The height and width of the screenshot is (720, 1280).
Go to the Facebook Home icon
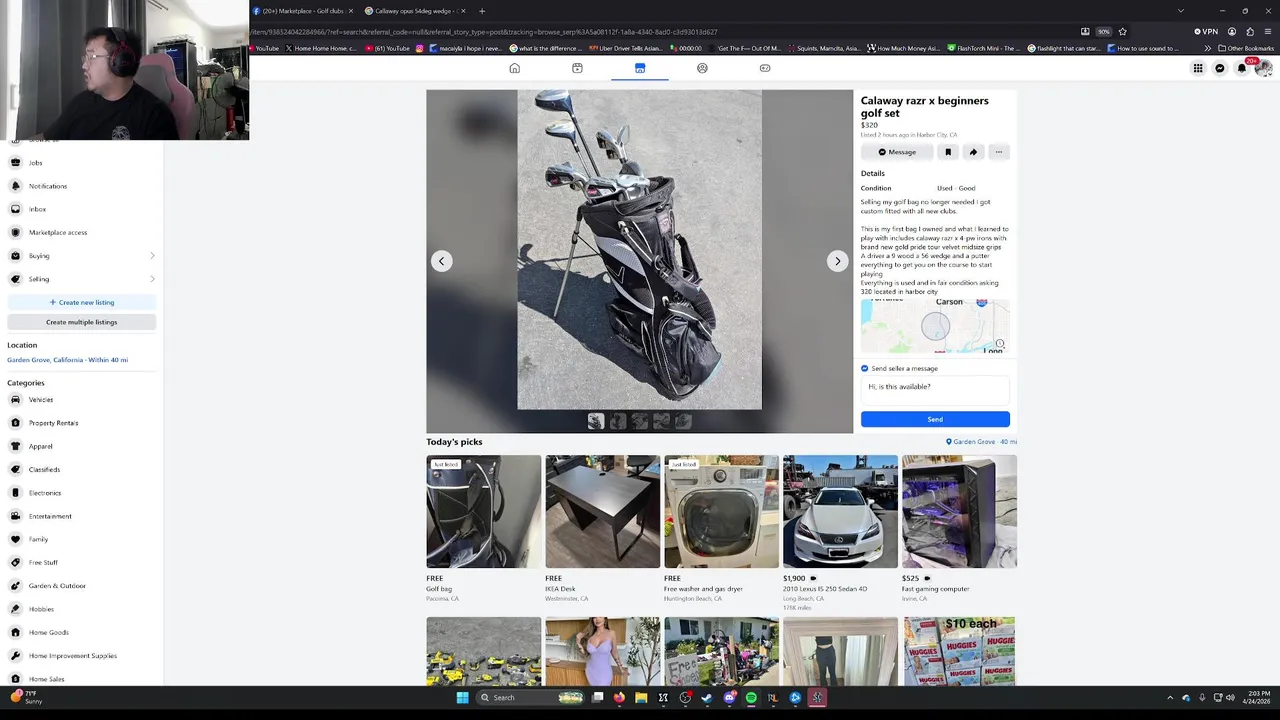(515, 68)
